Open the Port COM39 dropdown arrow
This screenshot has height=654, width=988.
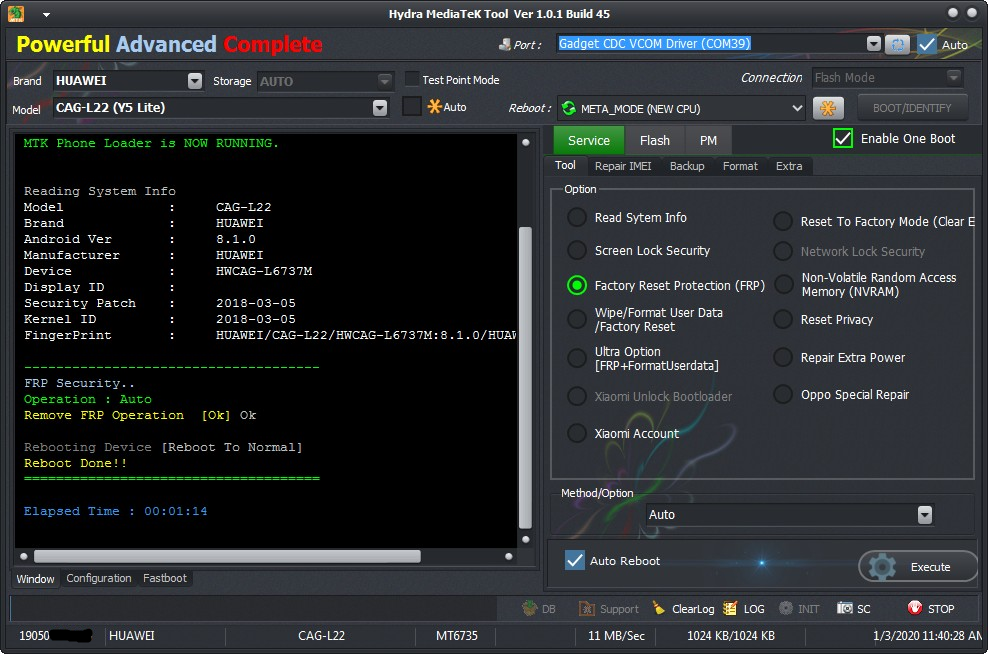(873, 43)
